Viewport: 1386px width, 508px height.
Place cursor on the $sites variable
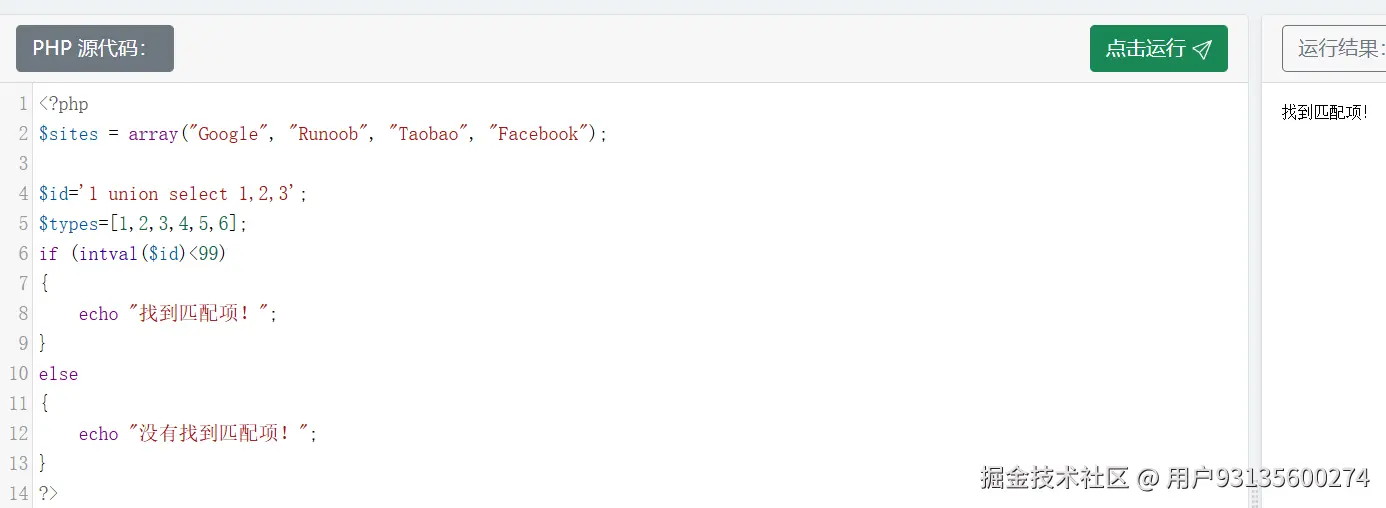point(68,134)
